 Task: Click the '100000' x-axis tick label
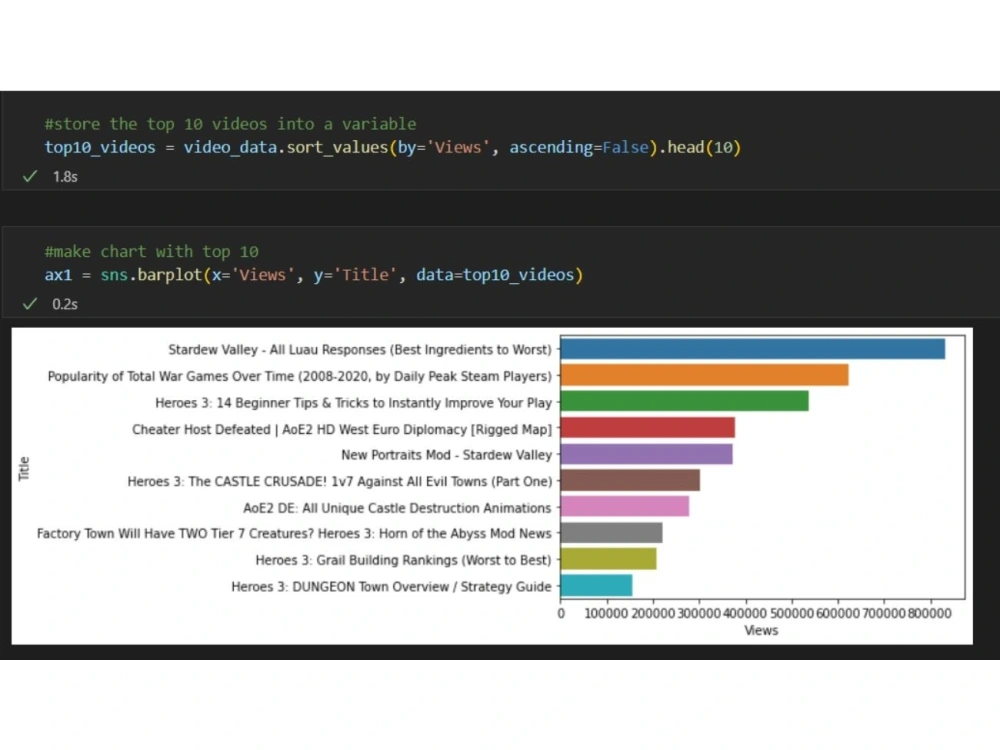pos(606,614)
